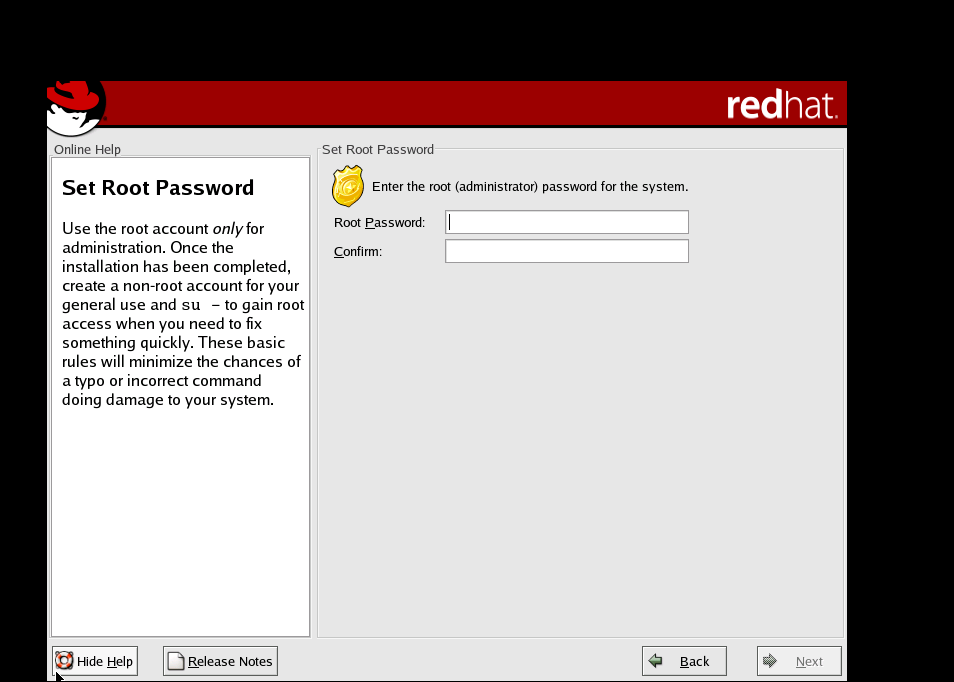Go Back to the previous installer step
Viewport: 954px width, 682px height.
pos(684,661)
